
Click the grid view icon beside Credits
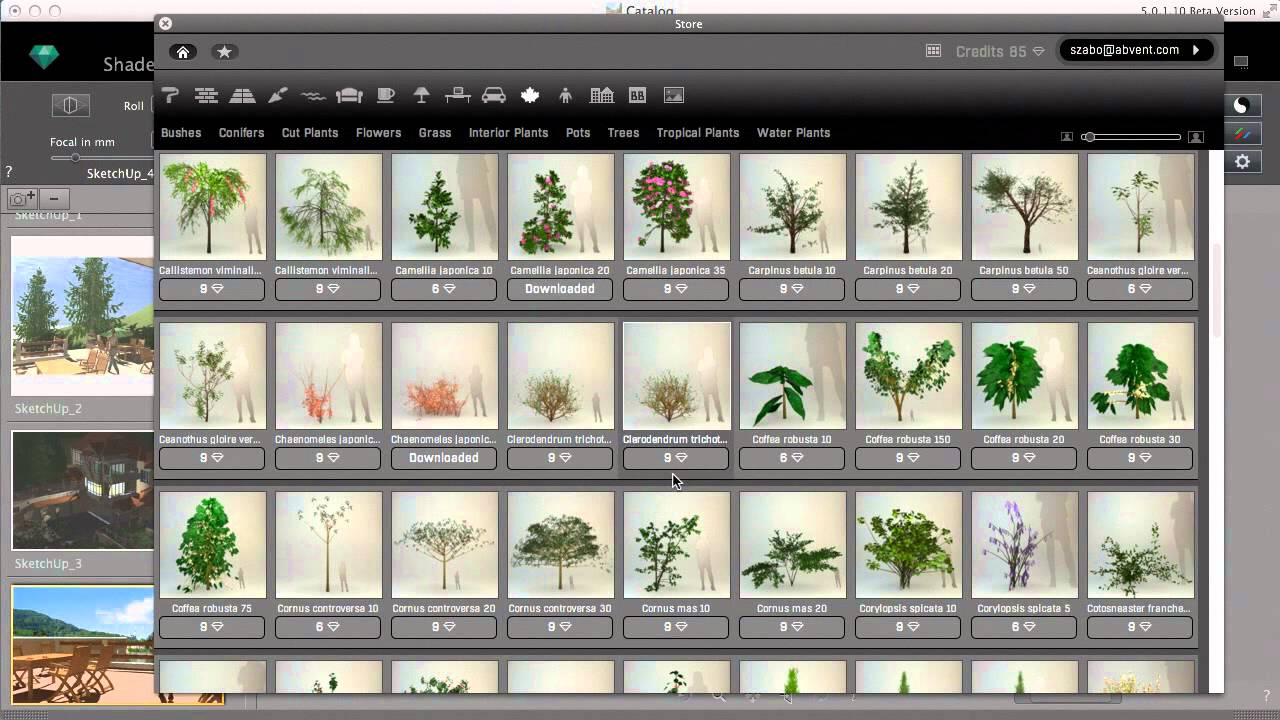[x=933, y=50]
